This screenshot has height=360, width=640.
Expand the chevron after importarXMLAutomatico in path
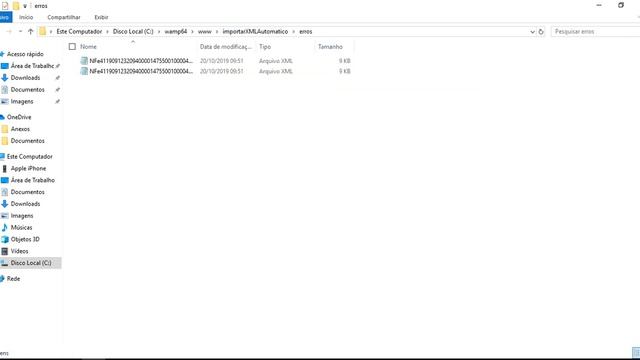click(293, 31)
